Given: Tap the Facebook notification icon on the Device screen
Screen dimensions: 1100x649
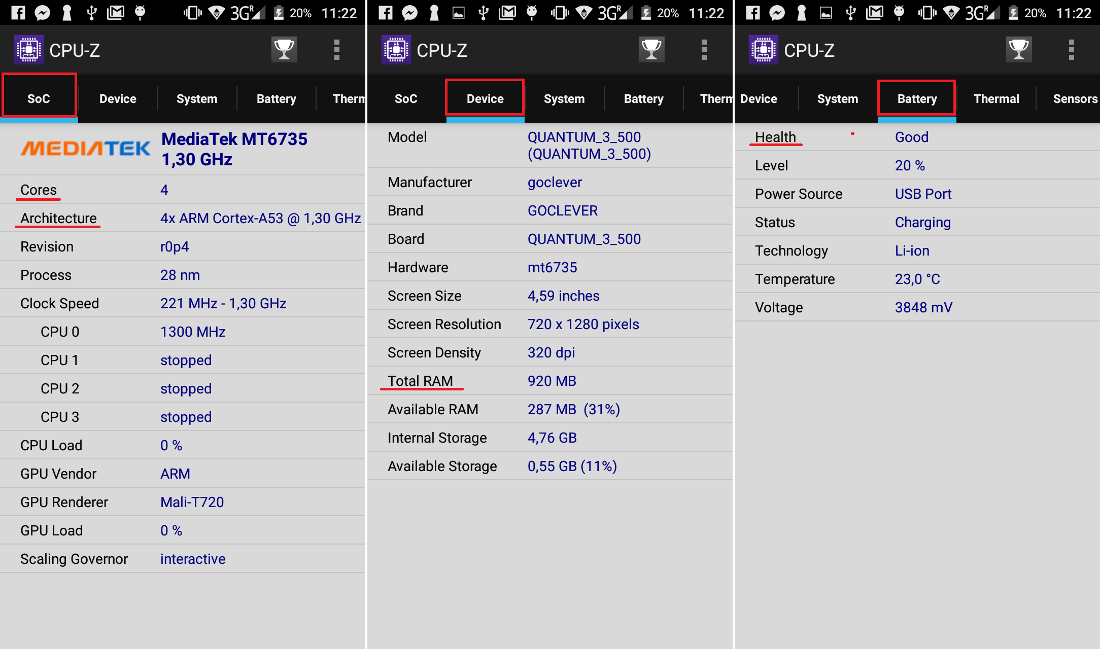Looking at the screenshot, I should coord(386,13).
